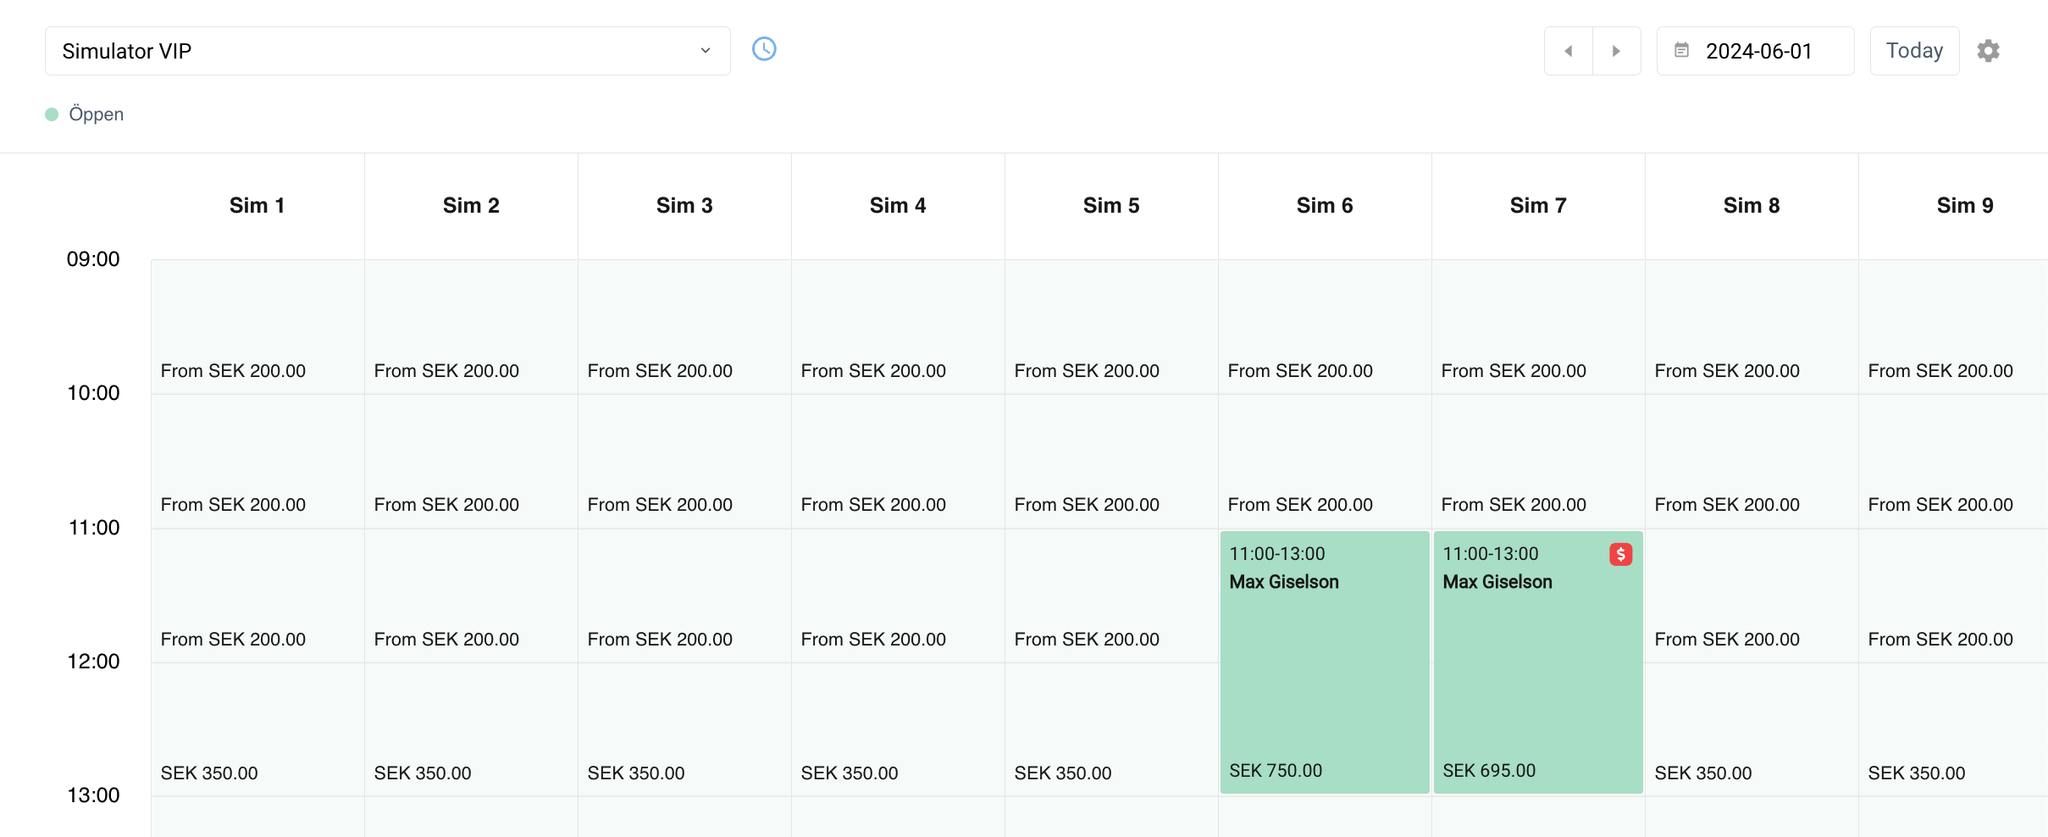The image size is (2048, 837).
Task: Book Sim 2 slot at 09:00
Action: point(471,327)
